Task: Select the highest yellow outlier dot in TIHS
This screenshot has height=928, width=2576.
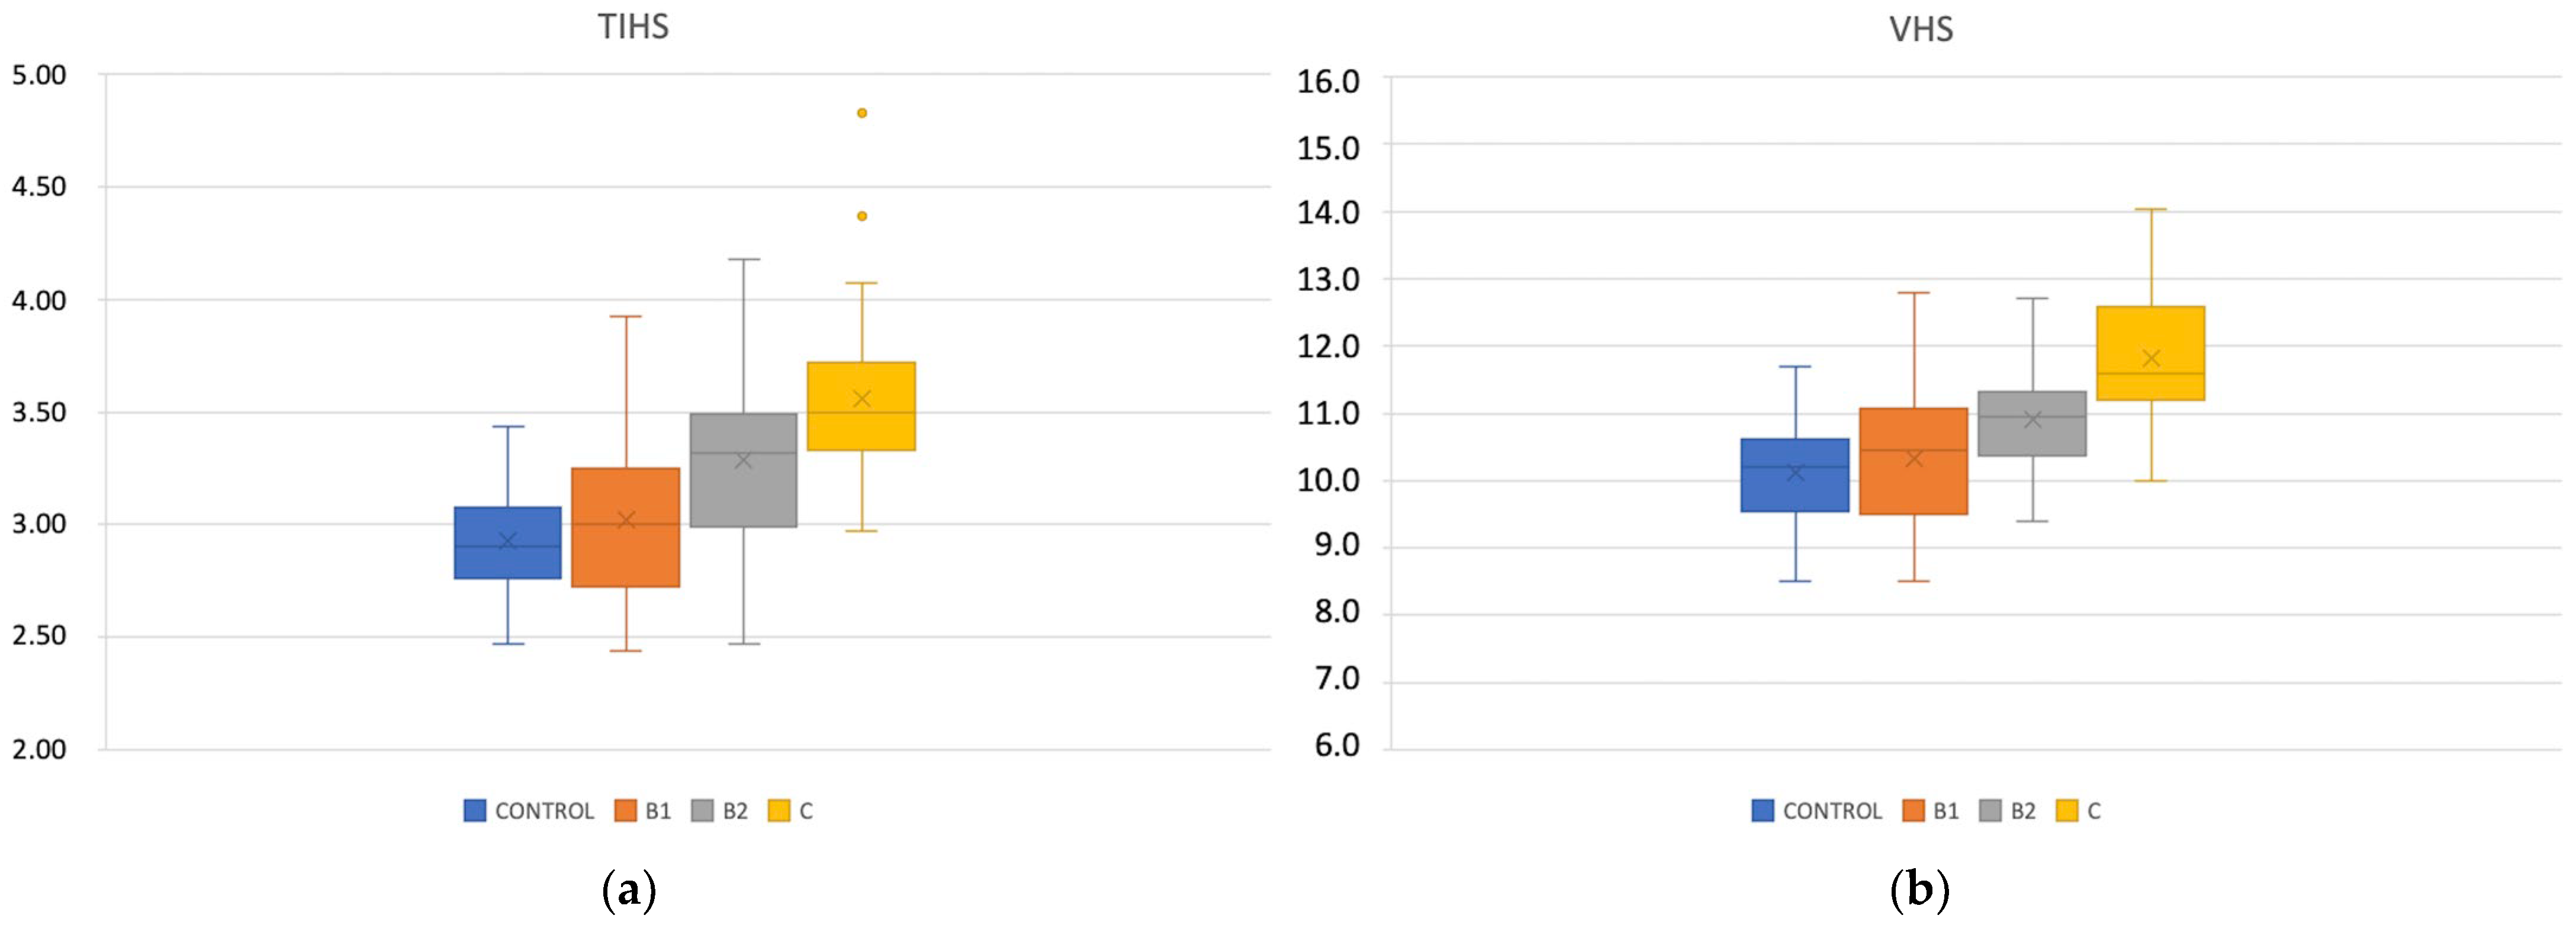Action: click(862, 113)
